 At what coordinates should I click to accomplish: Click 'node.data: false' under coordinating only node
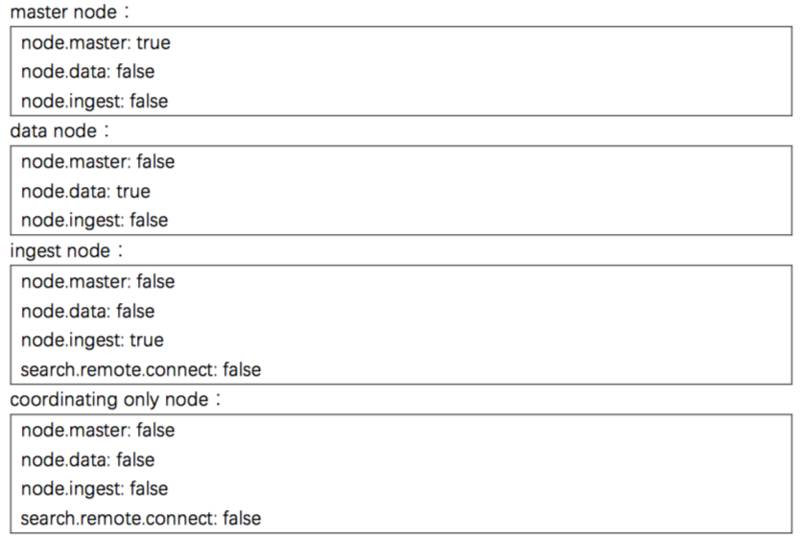(88, 460)
